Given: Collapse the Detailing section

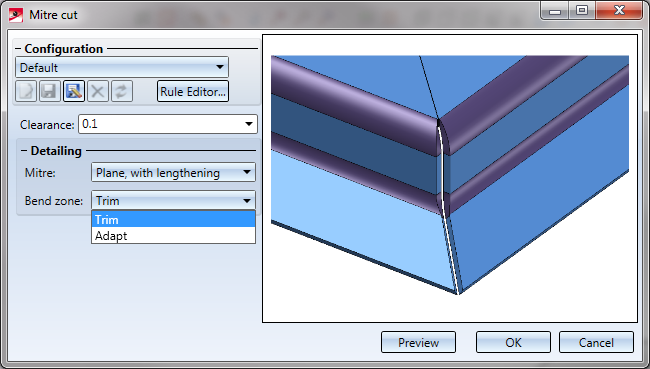Looking at the screenshot, I should 24,151.
